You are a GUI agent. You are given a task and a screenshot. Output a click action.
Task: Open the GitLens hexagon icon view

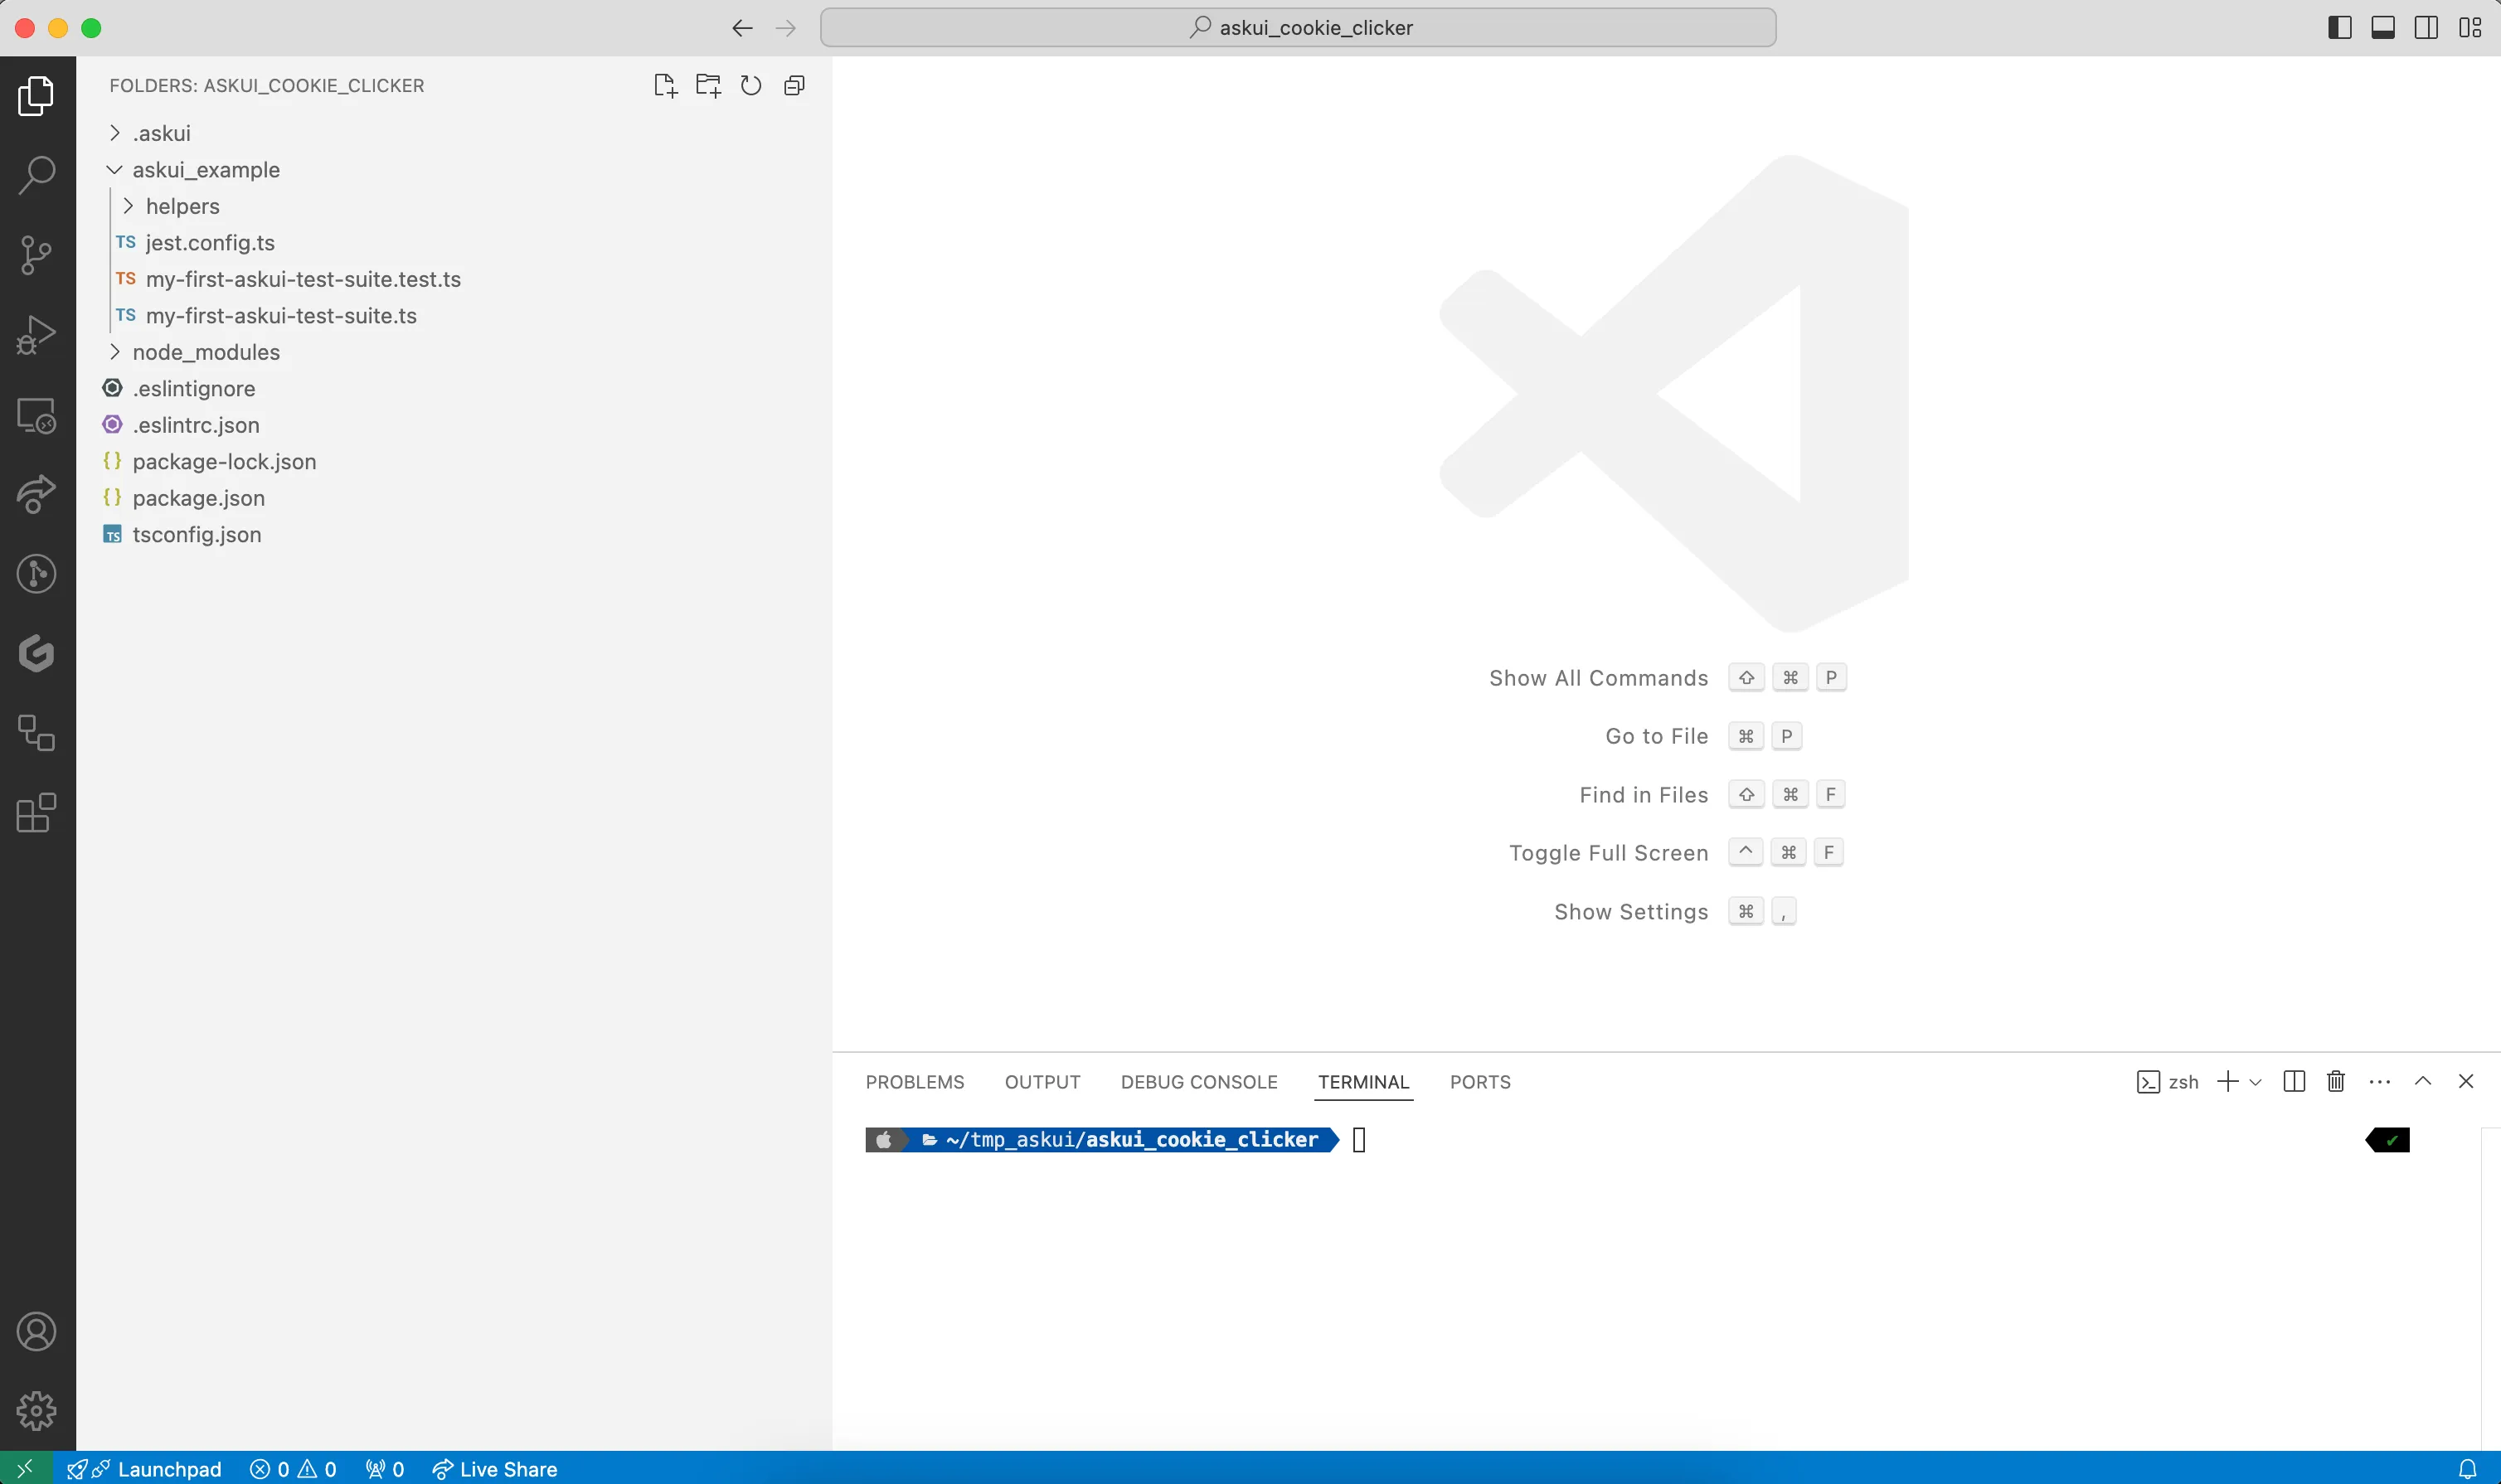tap(37, 653)
